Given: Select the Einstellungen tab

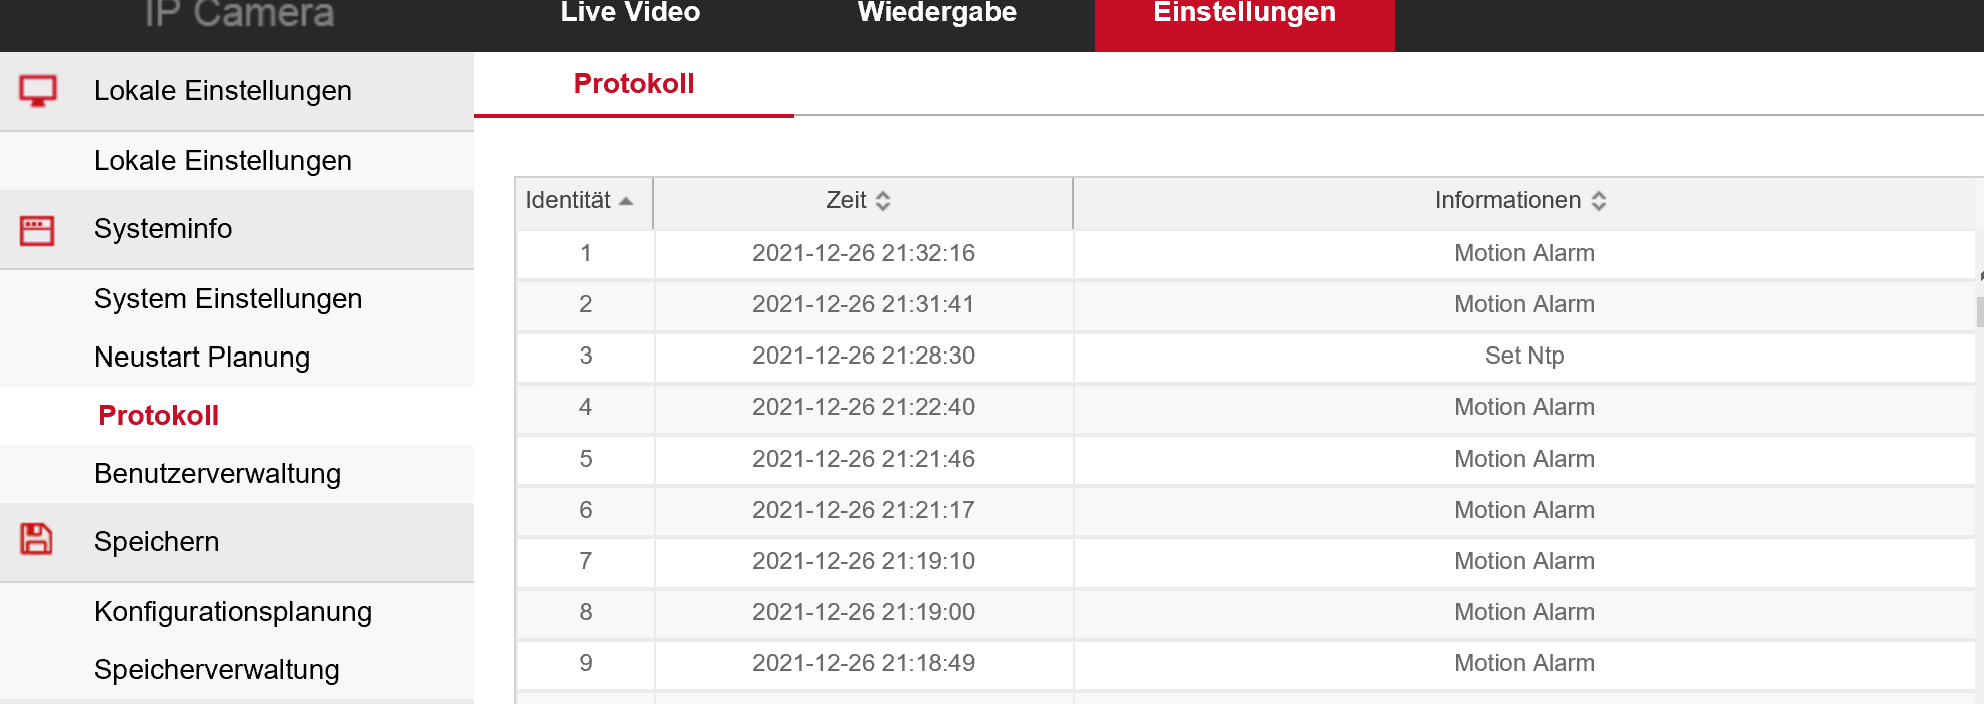Looking at the screenshot, I should tap(1244, 14).
